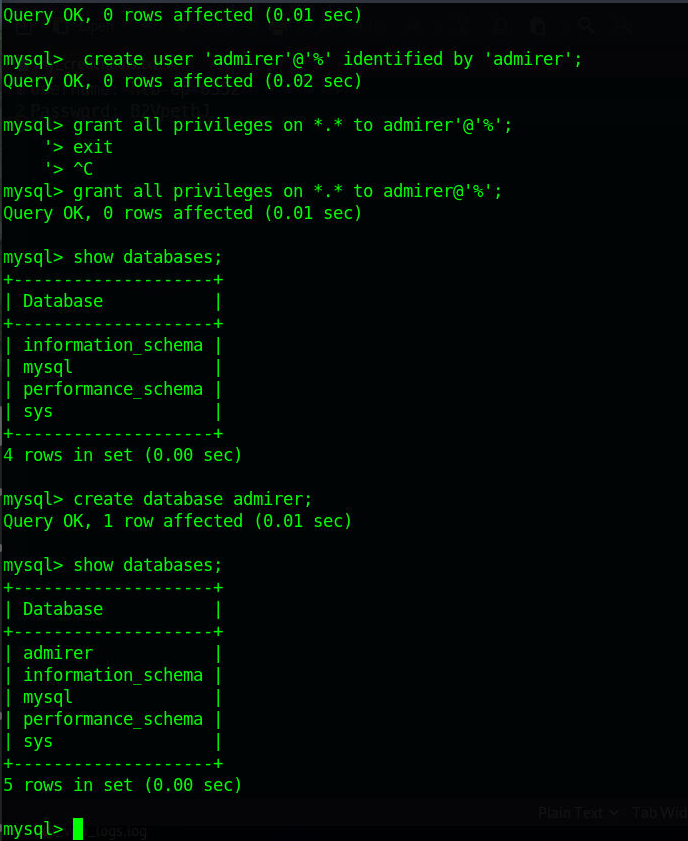The image size is (688, 841).
Task: Click 'Query OK' line showing 0.02 sec
Action: tap(182, 81)
